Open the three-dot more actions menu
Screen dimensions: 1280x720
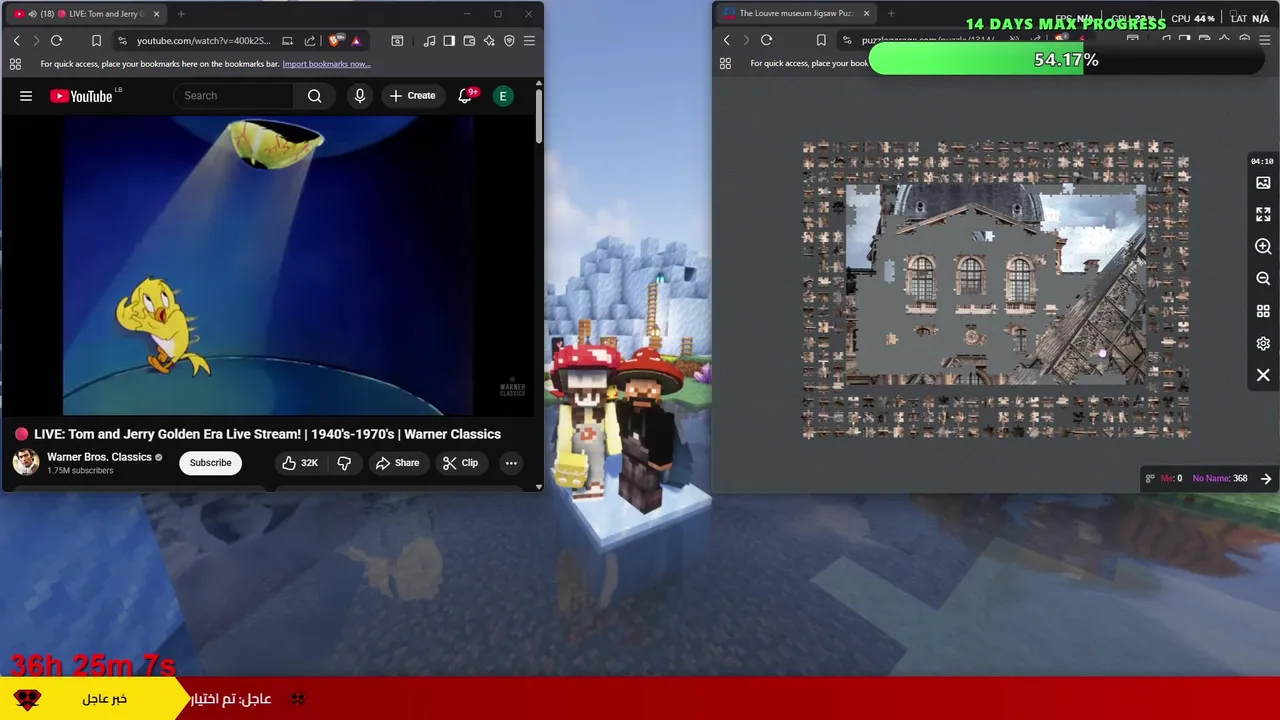point(511,463)
